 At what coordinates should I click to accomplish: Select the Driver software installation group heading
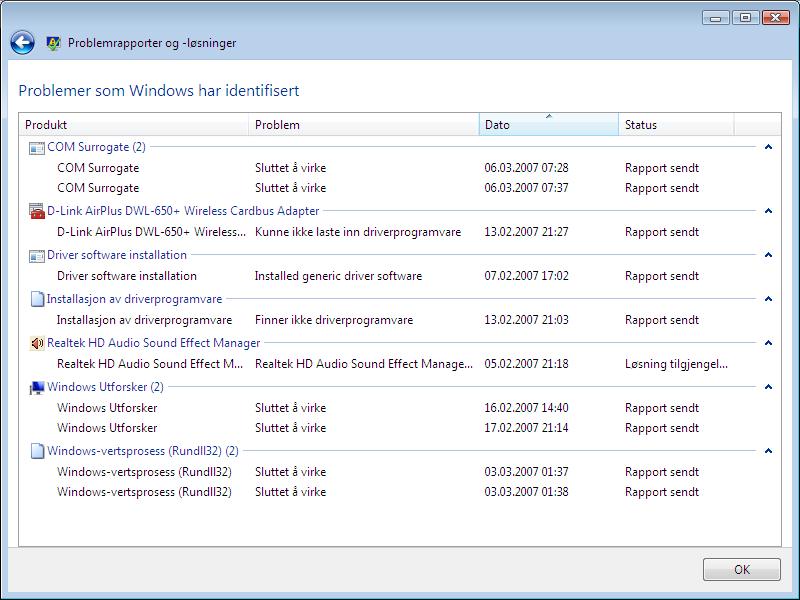tap(117, 255)
